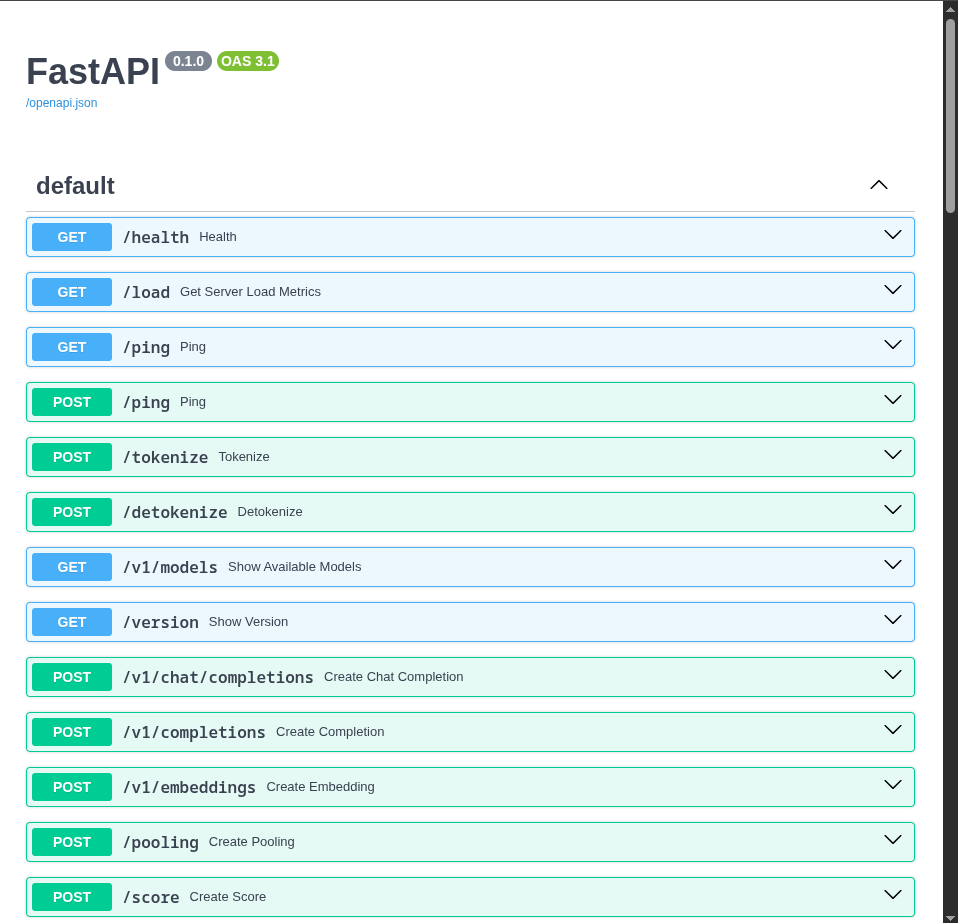Click the vertical scrollbar thumb
This screenshot has width=958, height=923.
coord(950,116)
